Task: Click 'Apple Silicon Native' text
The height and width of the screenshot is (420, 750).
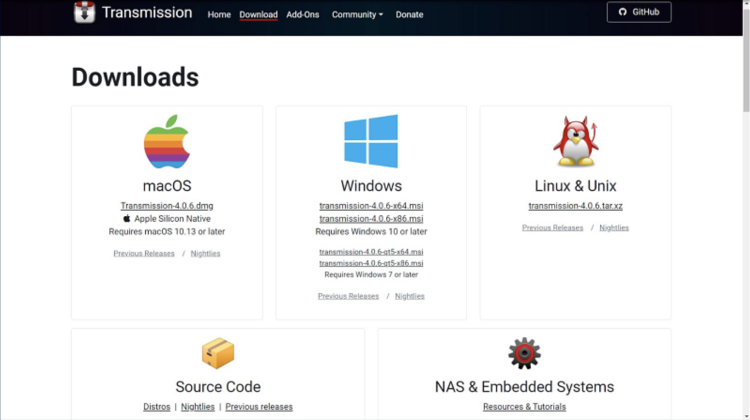Action: point(172,219)
